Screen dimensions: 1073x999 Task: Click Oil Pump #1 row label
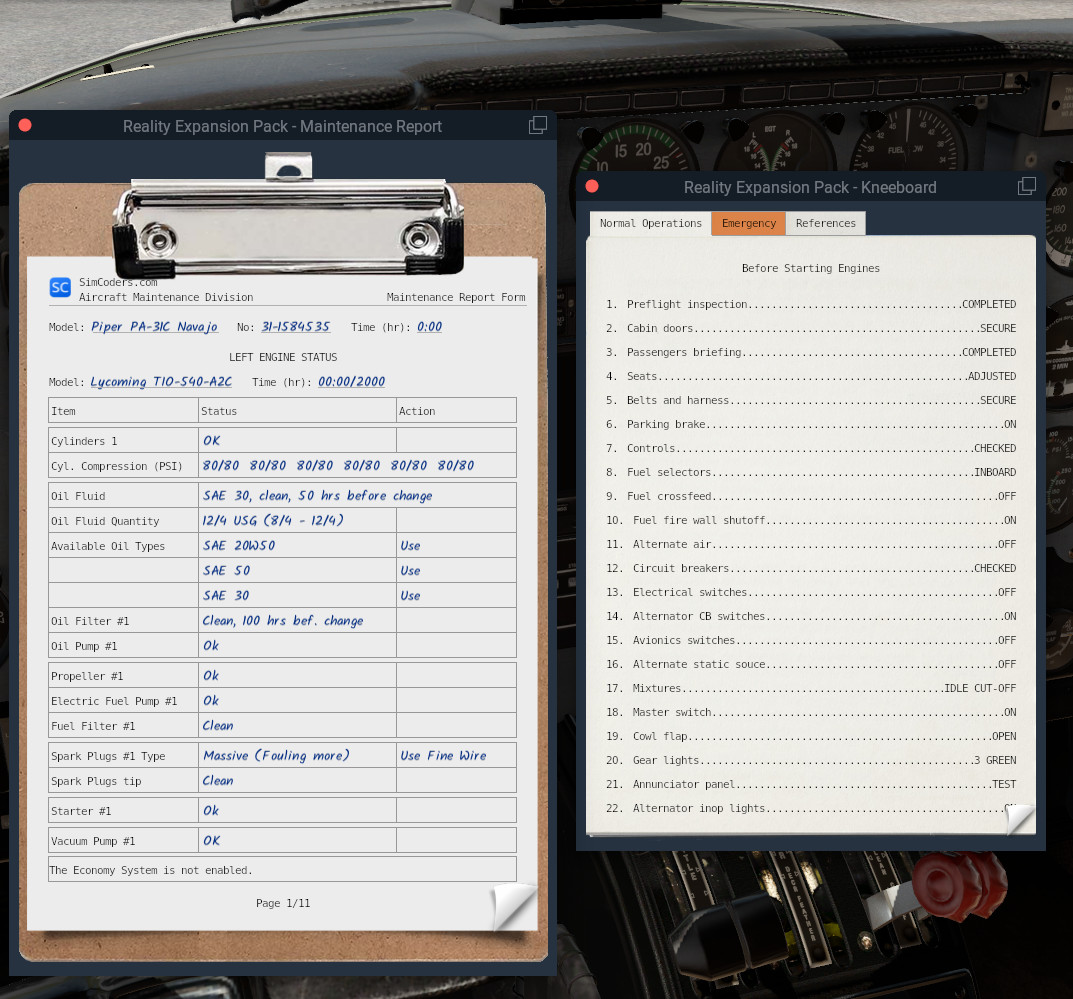click(84, 646)
